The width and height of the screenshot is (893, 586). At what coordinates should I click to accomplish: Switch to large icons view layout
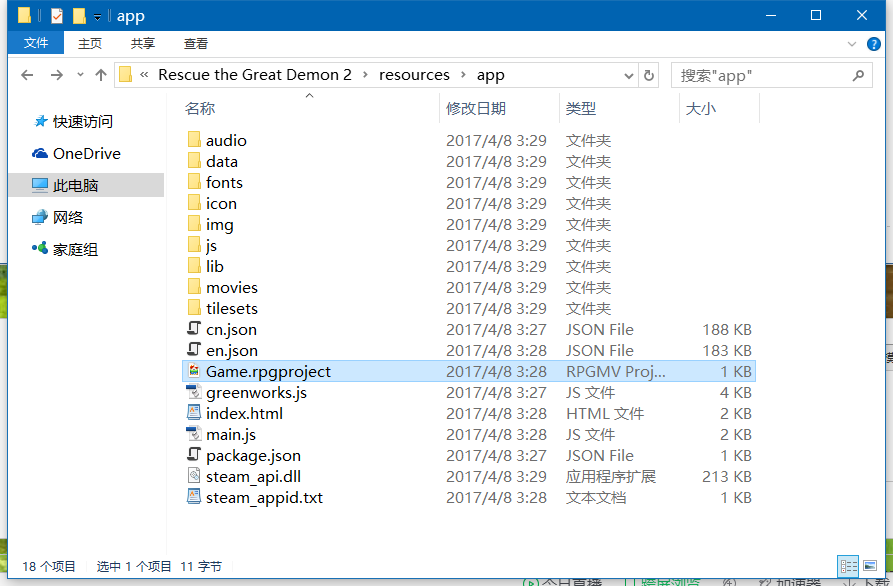(870, 565)
